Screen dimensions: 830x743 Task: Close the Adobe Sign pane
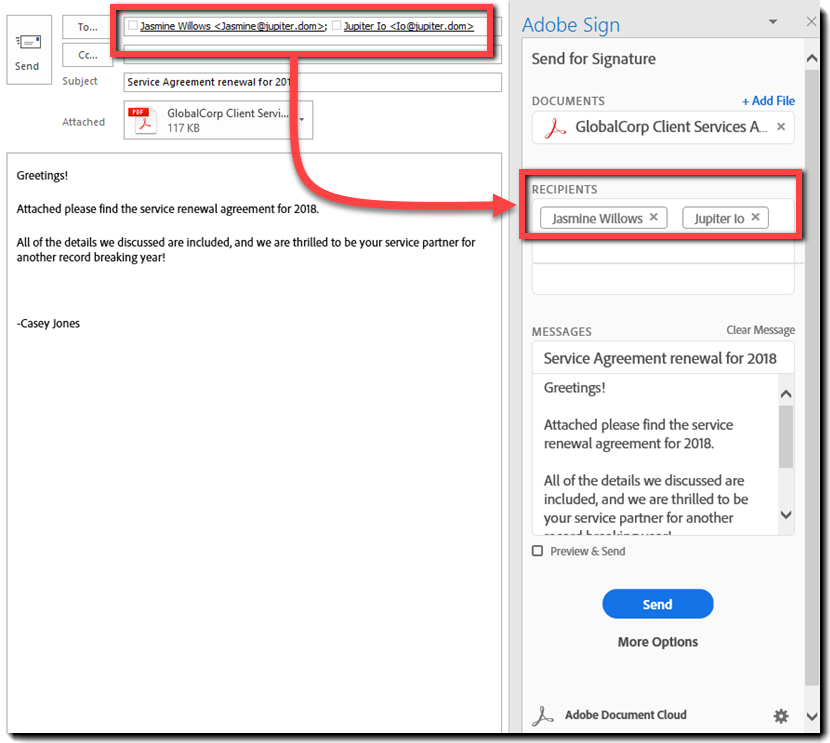click(811, 22)
